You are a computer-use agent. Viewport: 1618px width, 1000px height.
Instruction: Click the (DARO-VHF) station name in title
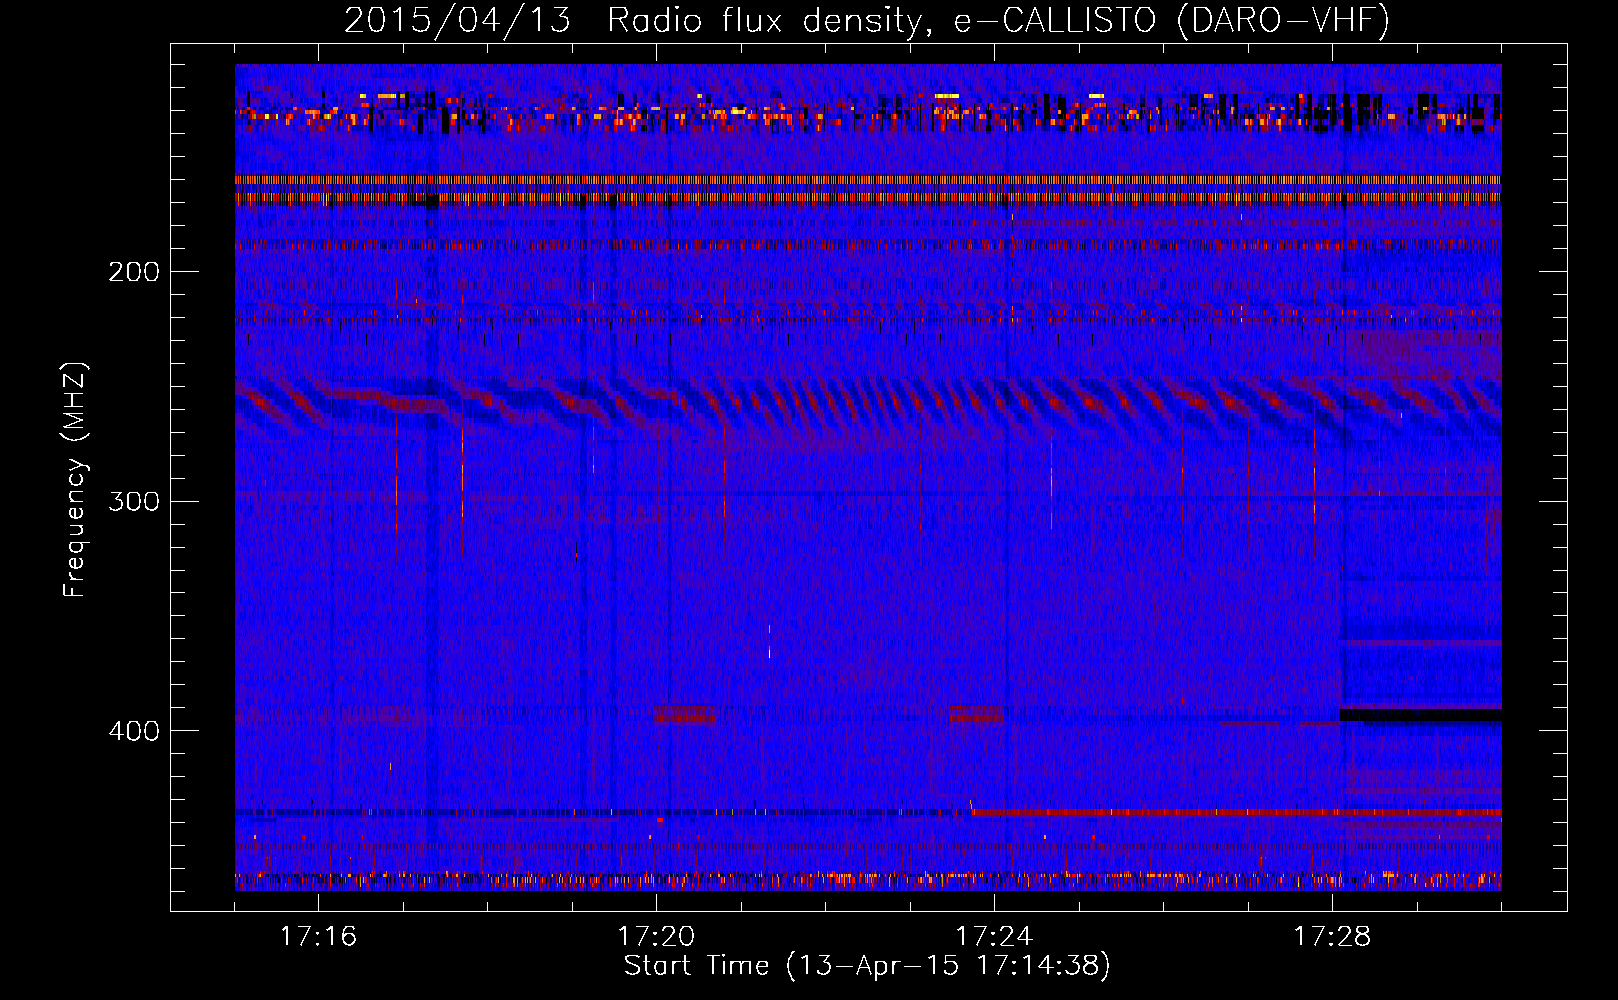pyautogui.click(x=1283, y=20)
